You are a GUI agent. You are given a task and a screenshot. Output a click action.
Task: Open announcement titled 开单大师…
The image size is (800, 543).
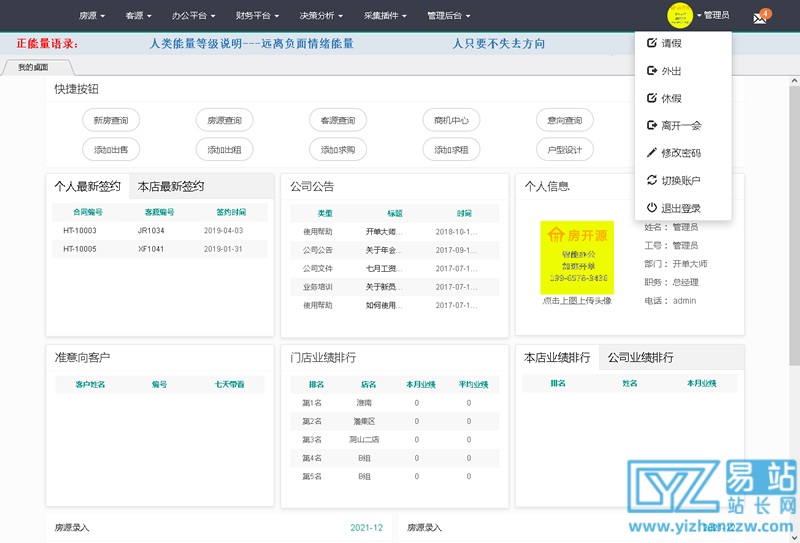point(384,232)
